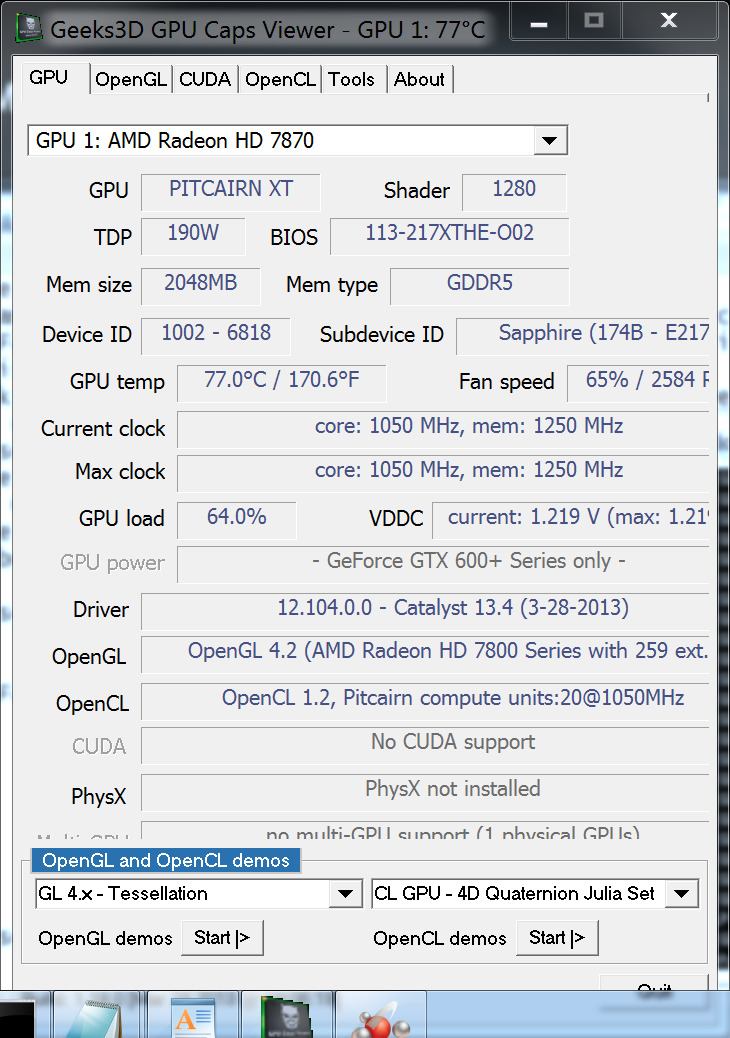Click the Mem type value GDDR5

coord(480,286)
